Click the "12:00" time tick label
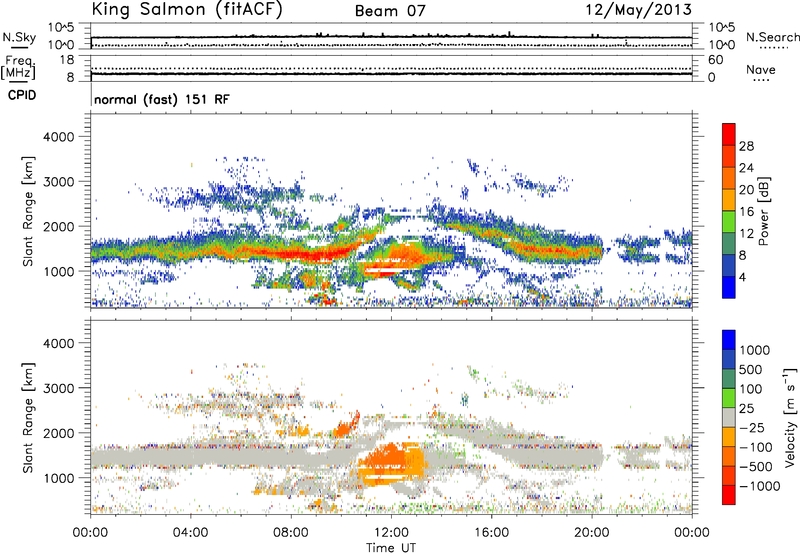The width and height of the screenshot is (800, 554). 391,533
